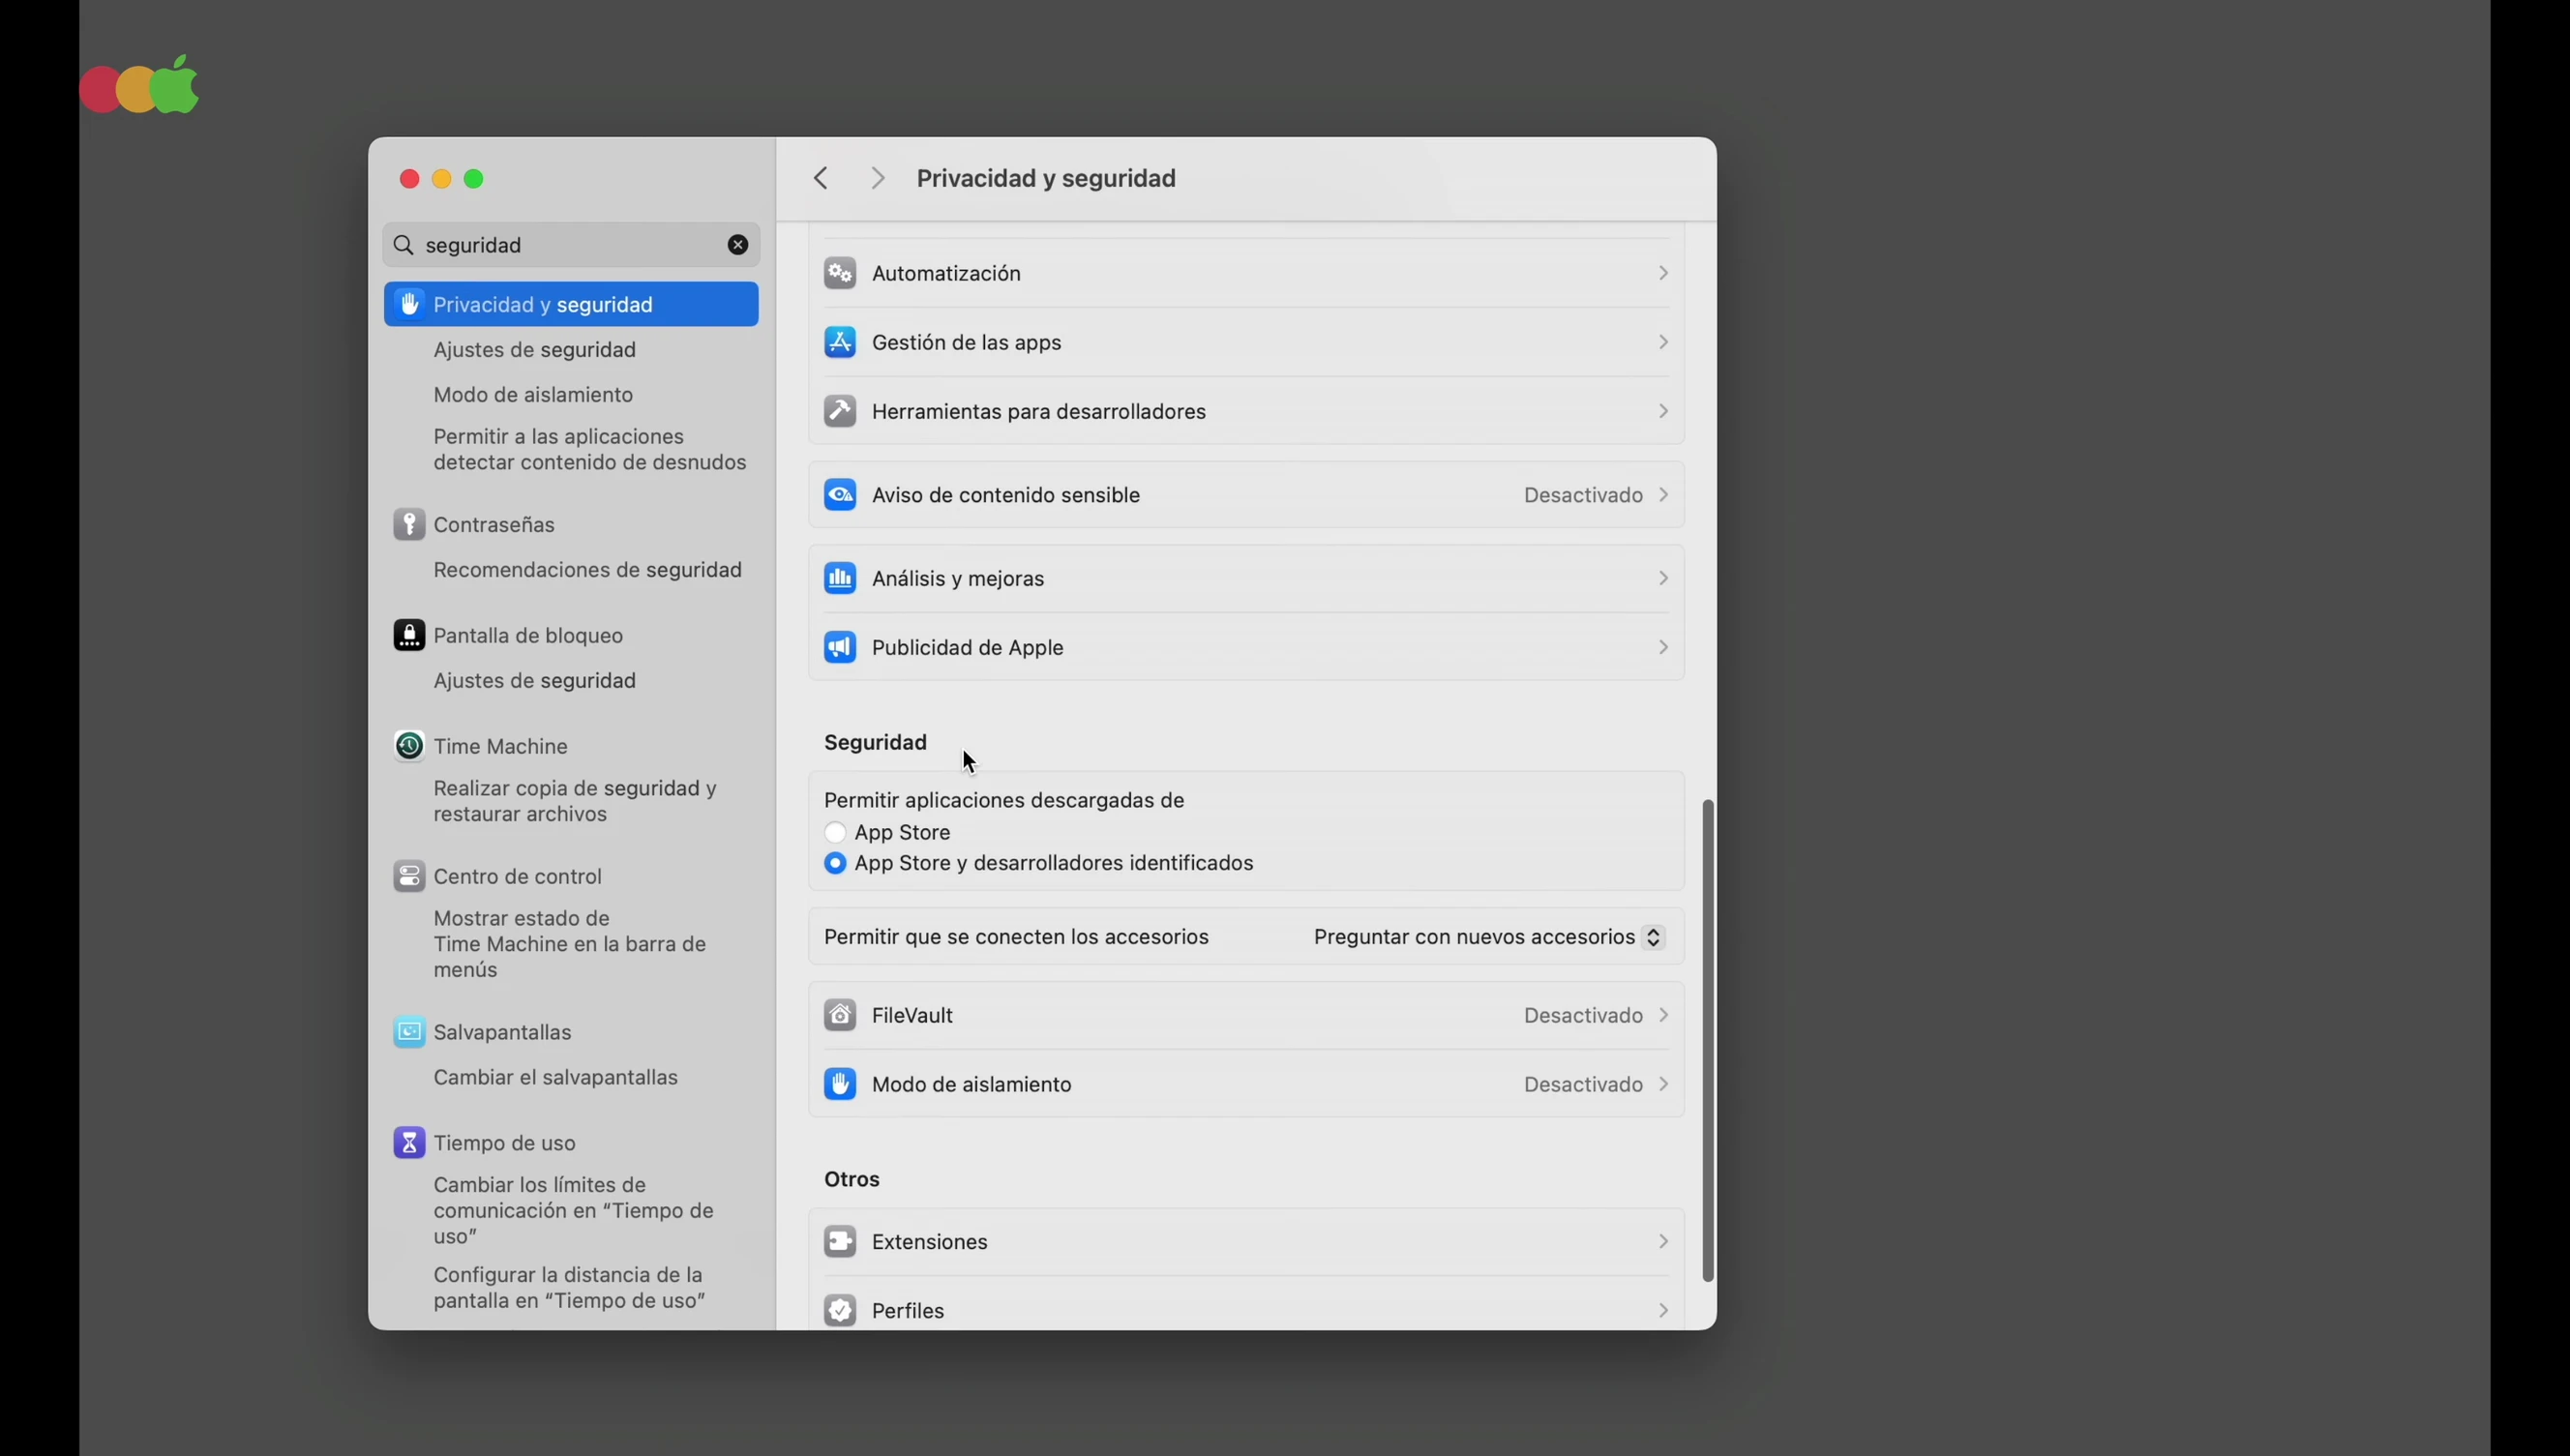
Task: Expand Gestión de las apps chevron
Action: click(x=1663, y=342)
